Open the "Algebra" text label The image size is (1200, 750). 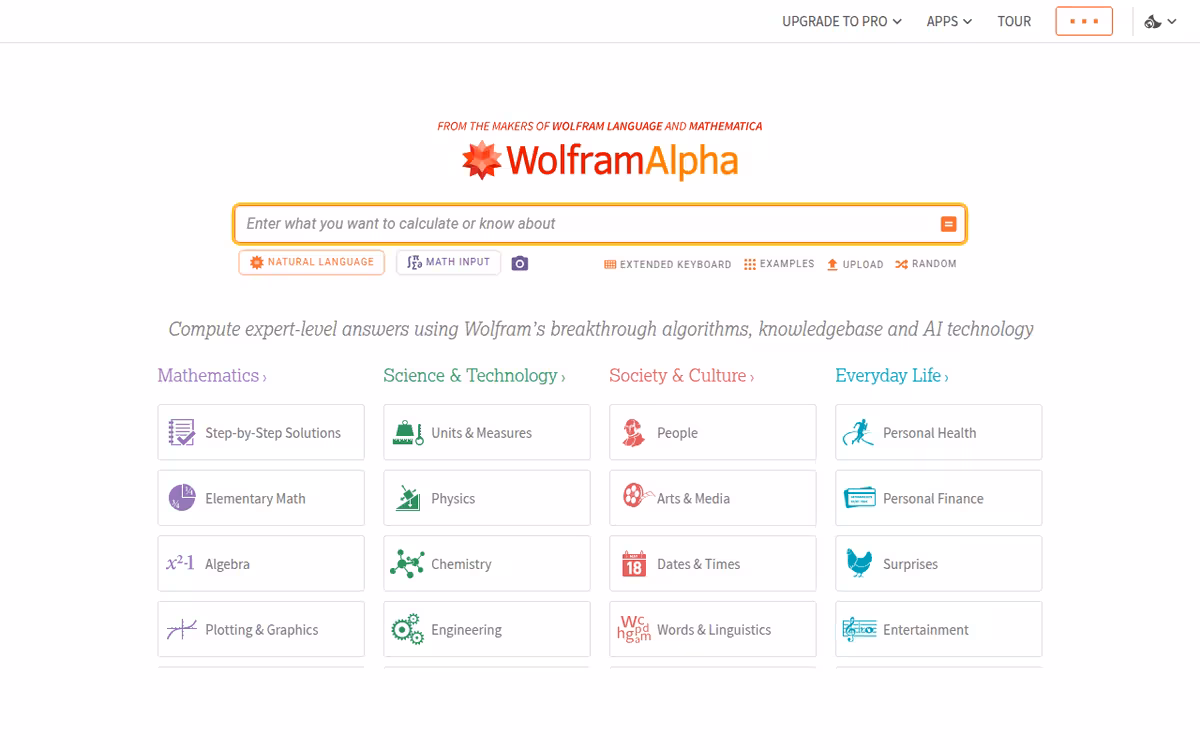[x=227, y=564]
